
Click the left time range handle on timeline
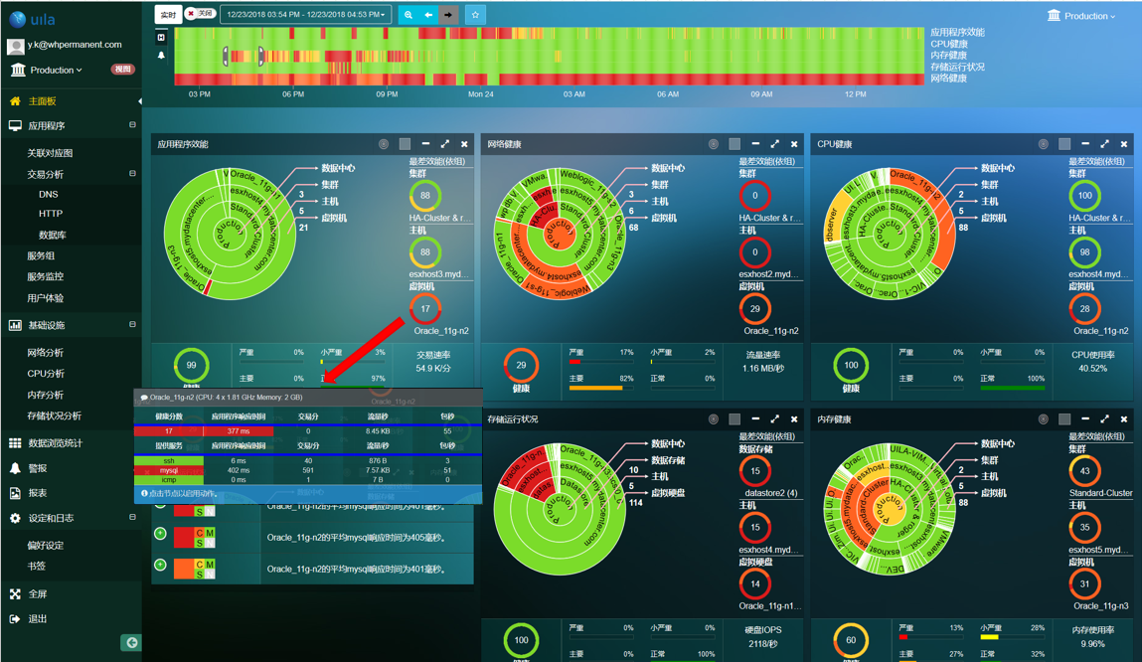click(x=226, y=57)
